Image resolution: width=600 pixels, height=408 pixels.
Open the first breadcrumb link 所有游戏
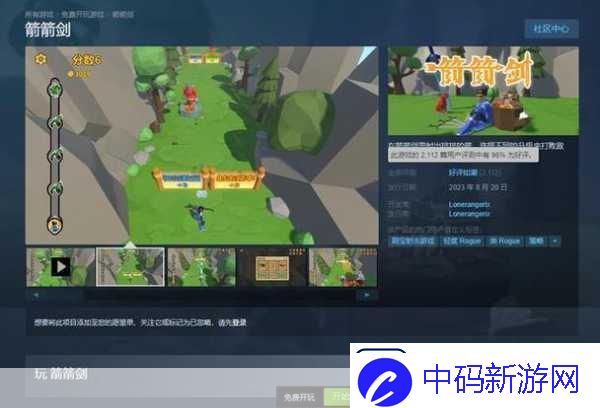39,15
